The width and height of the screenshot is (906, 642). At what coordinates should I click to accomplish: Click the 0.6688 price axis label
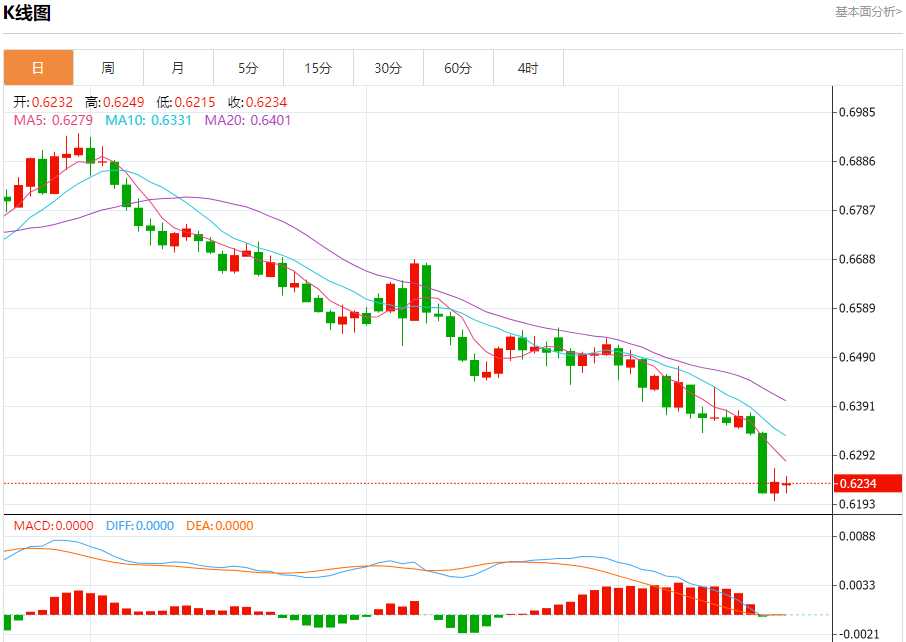(857, 259)
